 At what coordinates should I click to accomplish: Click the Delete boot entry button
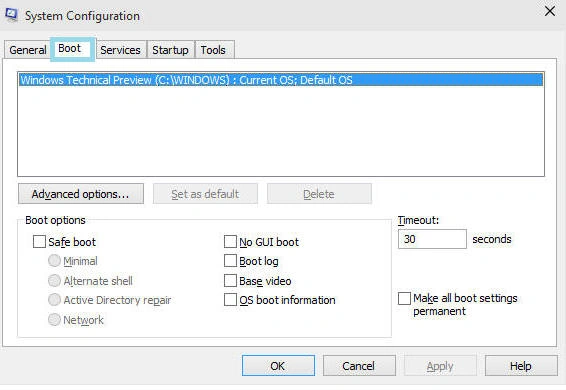coord(319,194)
